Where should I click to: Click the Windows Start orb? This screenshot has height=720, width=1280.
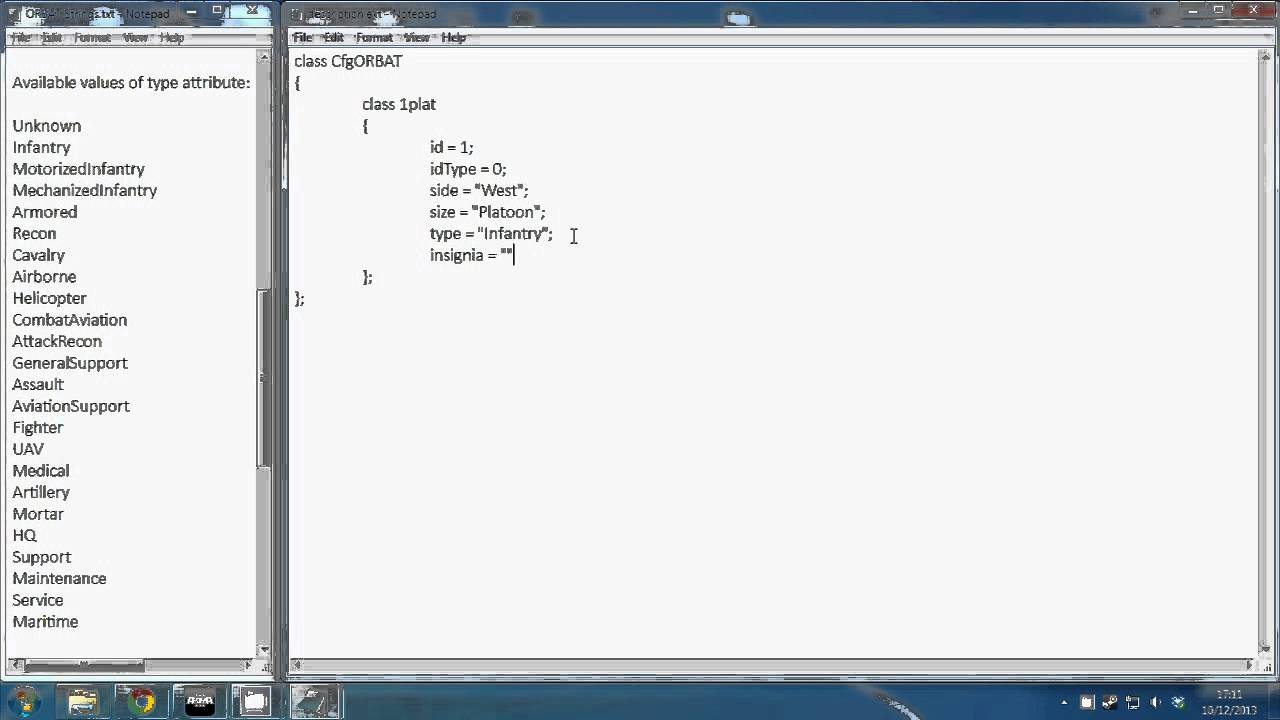point(24,700)
